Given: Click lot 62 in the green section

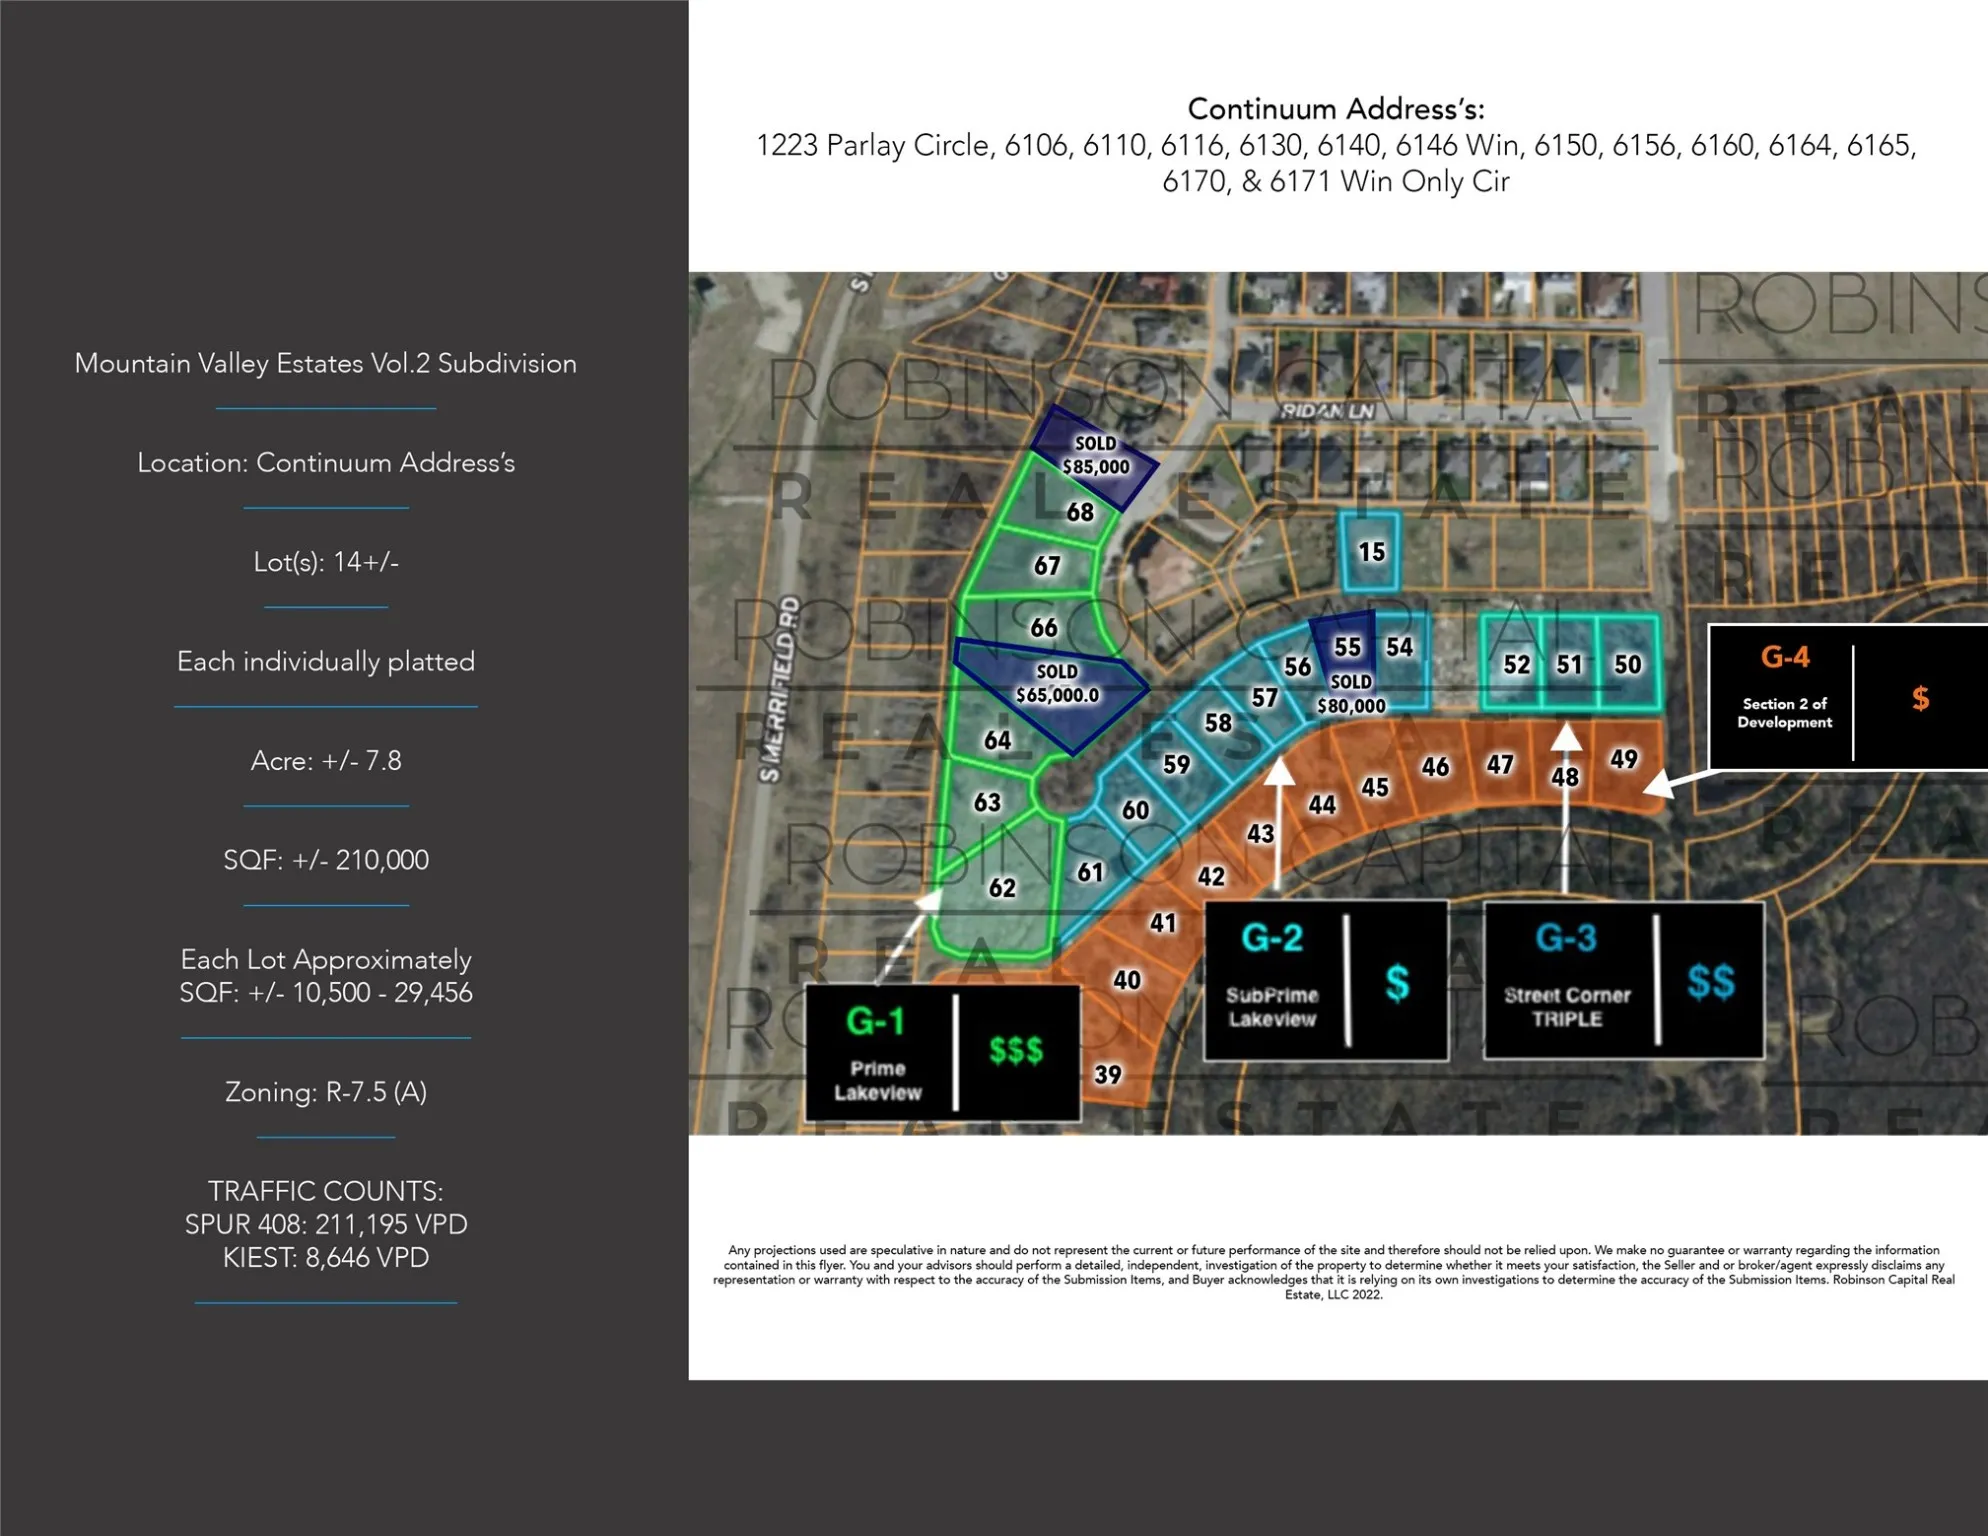Looking at the screenshot, I should click(1000, 887).
